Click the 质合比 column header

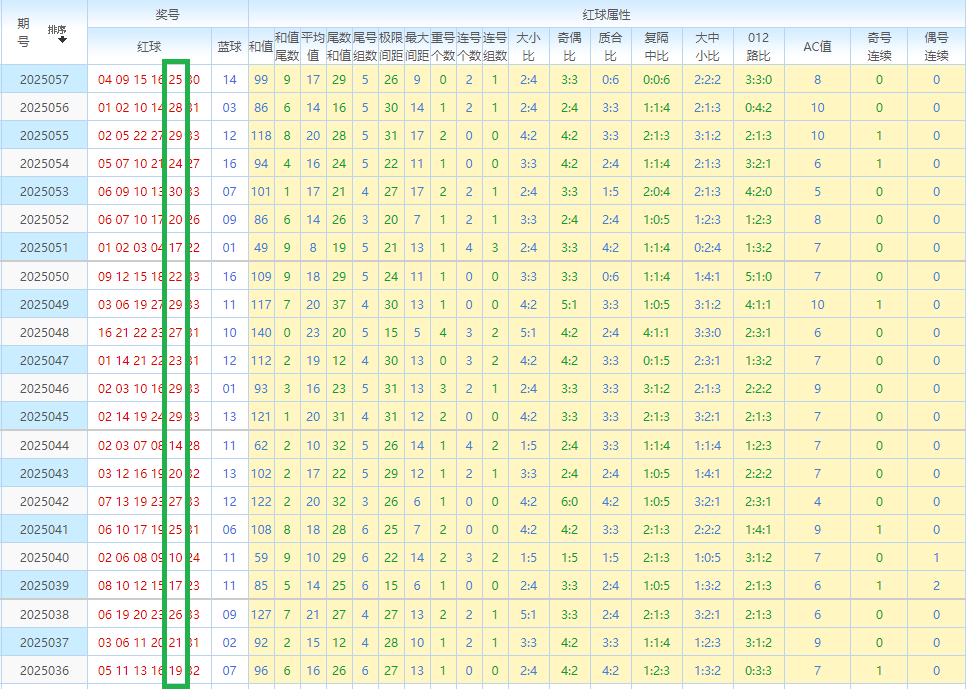pos(611,46)
